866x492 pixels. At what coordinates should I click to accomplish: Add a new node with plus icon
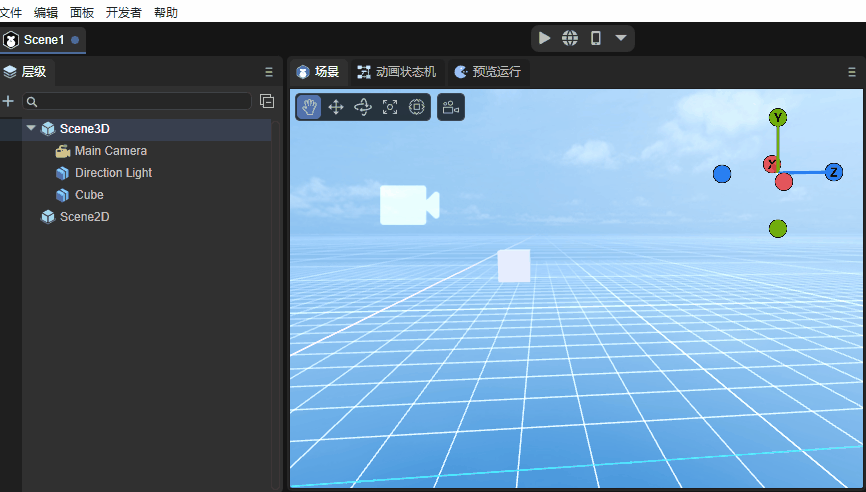9,101
